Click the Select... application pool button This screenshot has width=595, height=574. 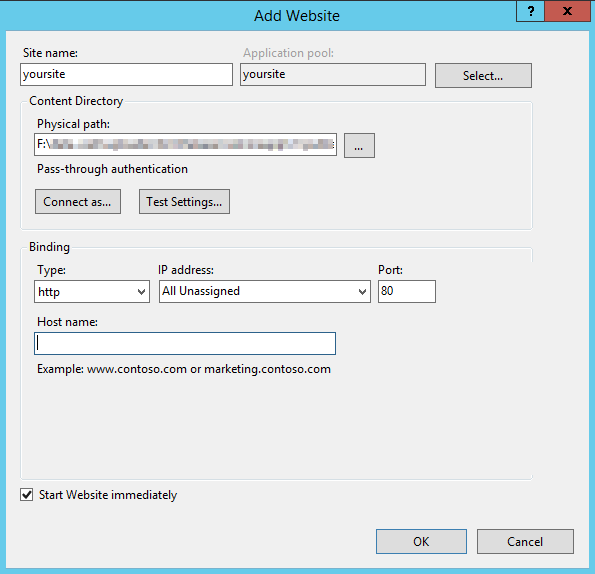[x=483, y=75]
